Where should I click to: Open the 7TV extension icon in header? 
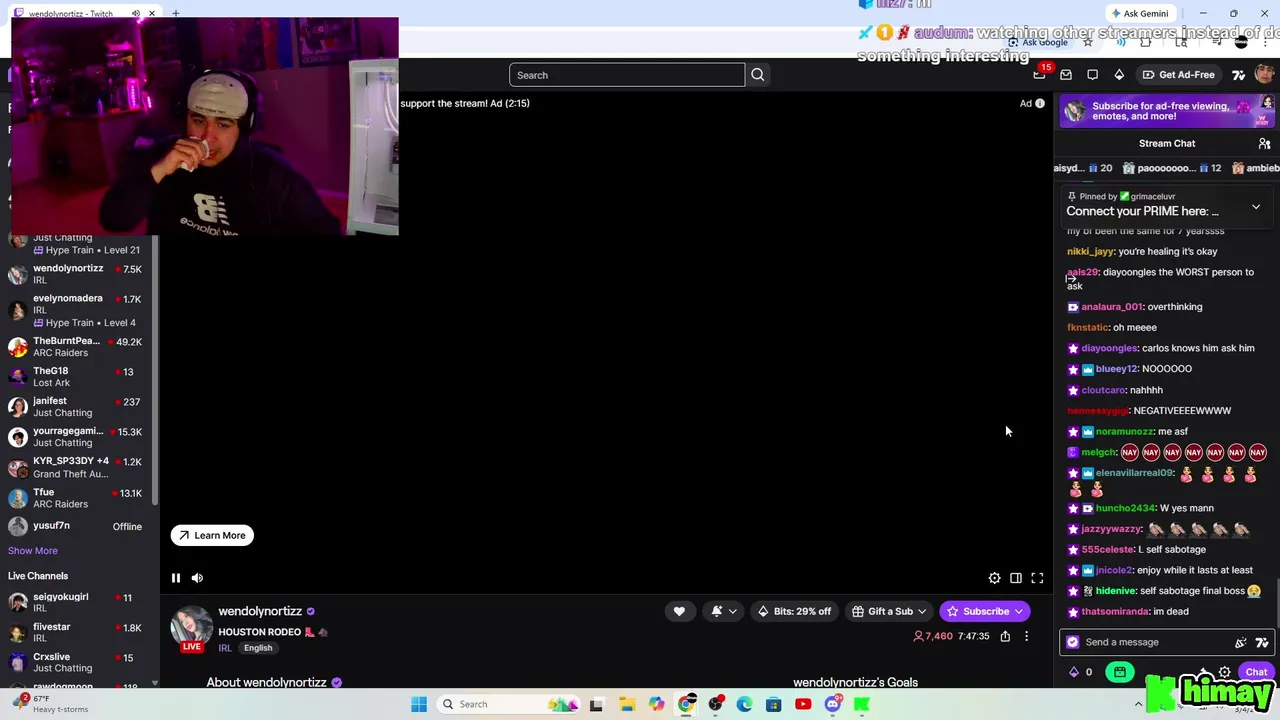coord(1239,75)
